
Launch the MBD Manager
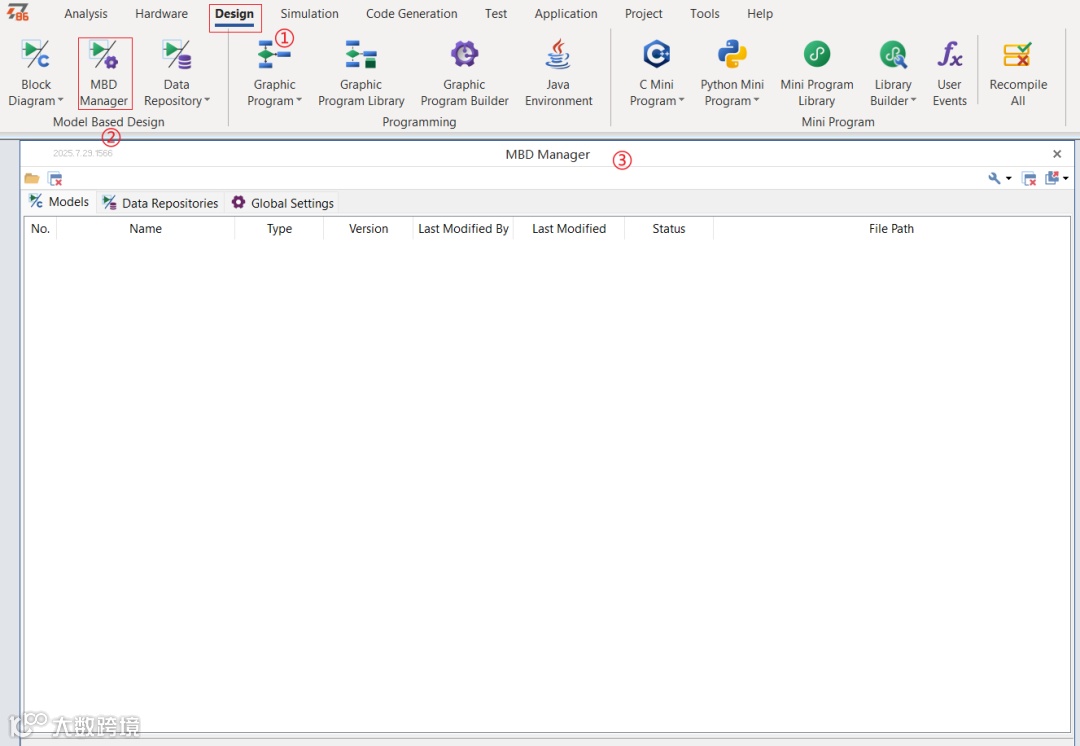click(104, 73)
